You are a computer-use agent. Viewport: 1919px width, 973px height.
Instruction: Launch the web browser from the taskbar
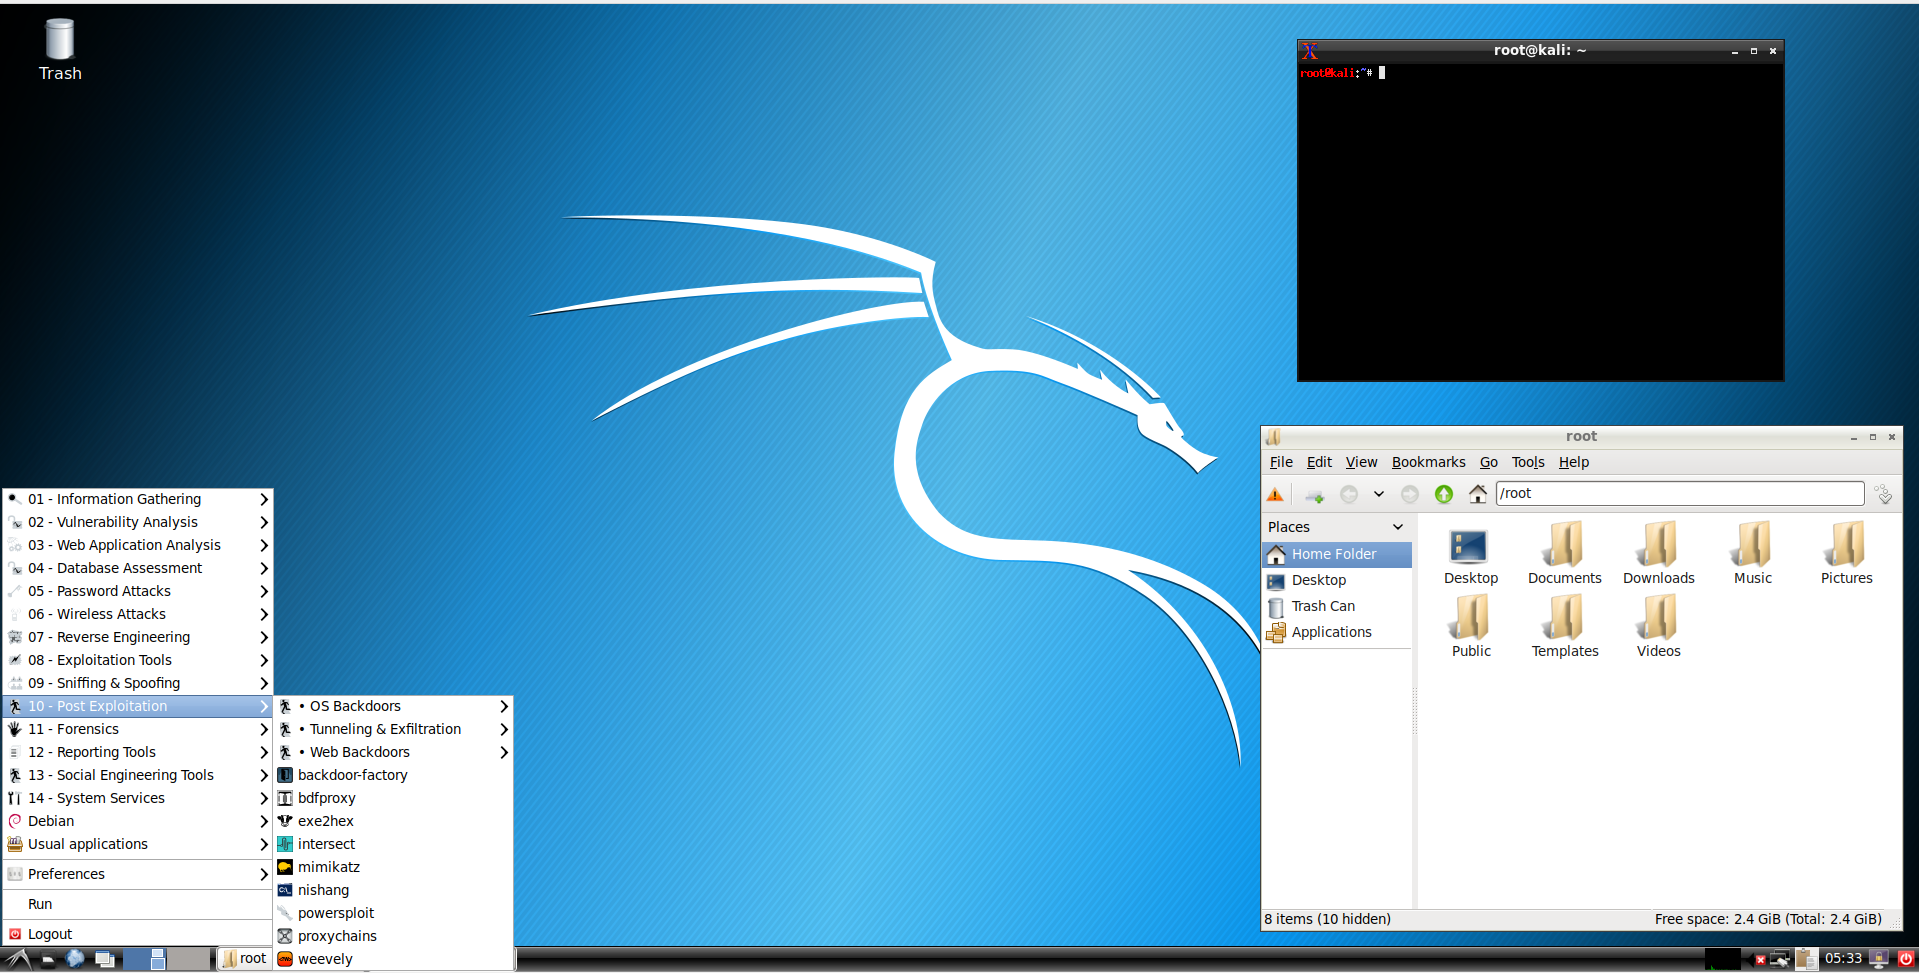[75, 958]
